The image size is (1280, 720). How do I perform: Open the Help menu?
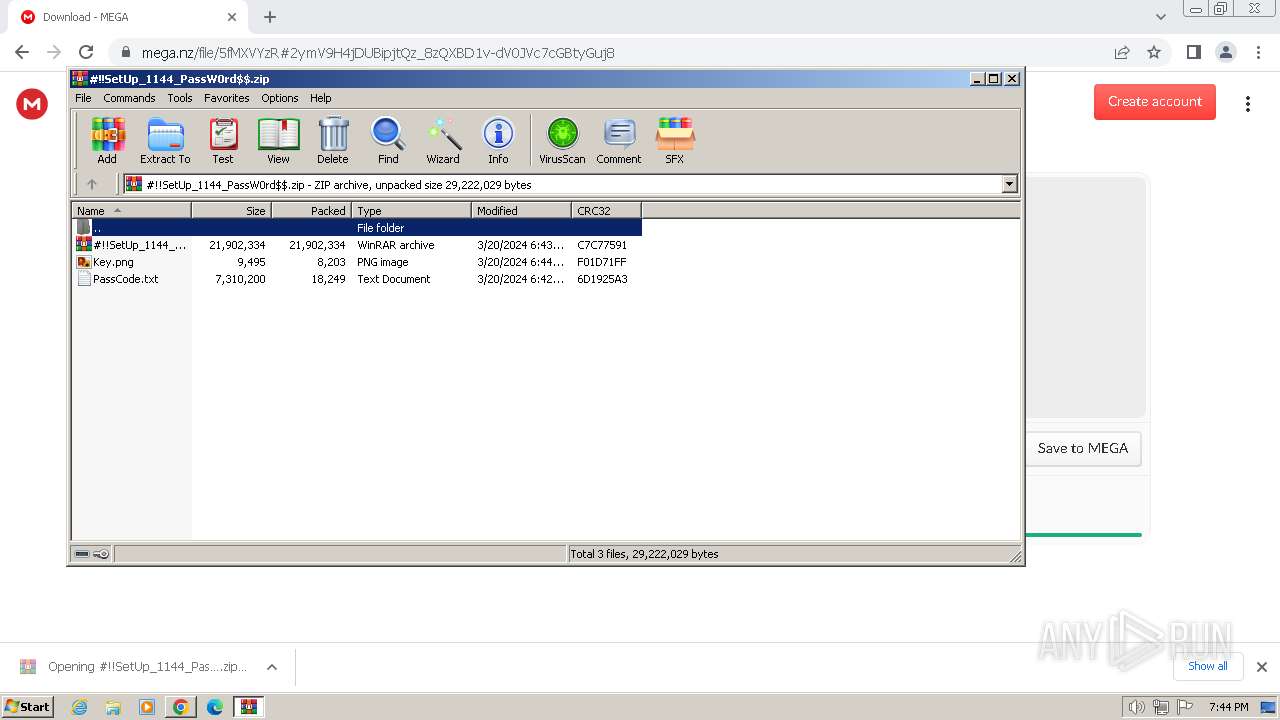pyautogui.click(x=320, y=98)
